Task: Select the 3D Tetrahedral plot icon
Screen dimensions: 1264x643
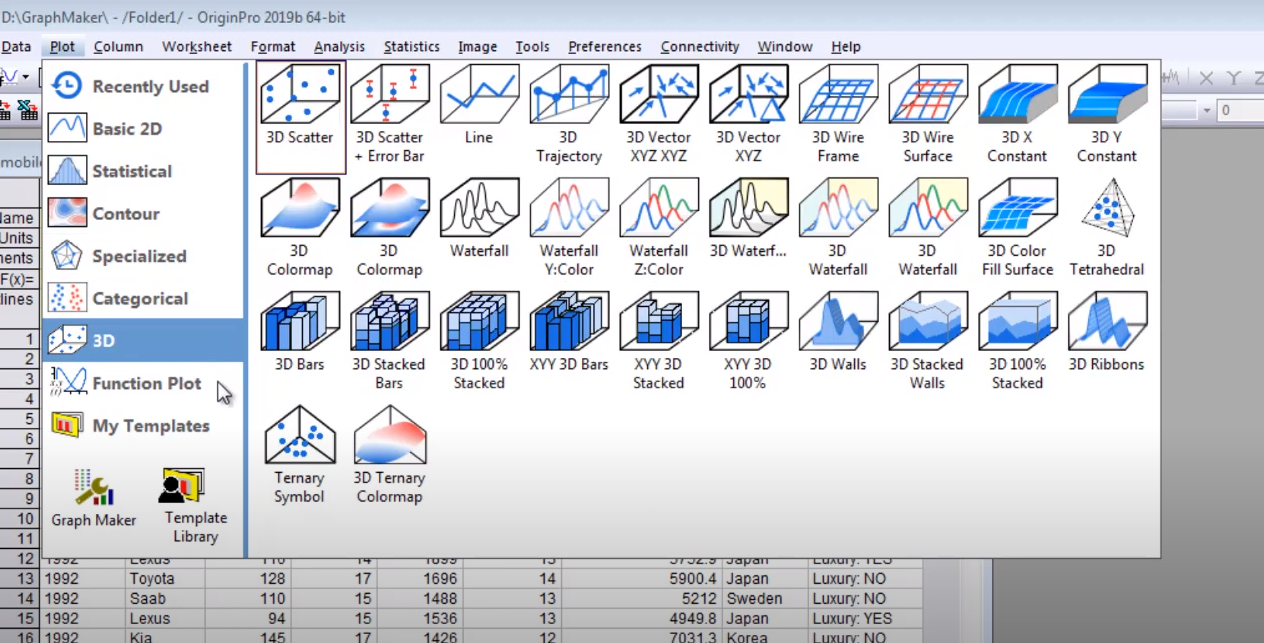Action: 1106,230
